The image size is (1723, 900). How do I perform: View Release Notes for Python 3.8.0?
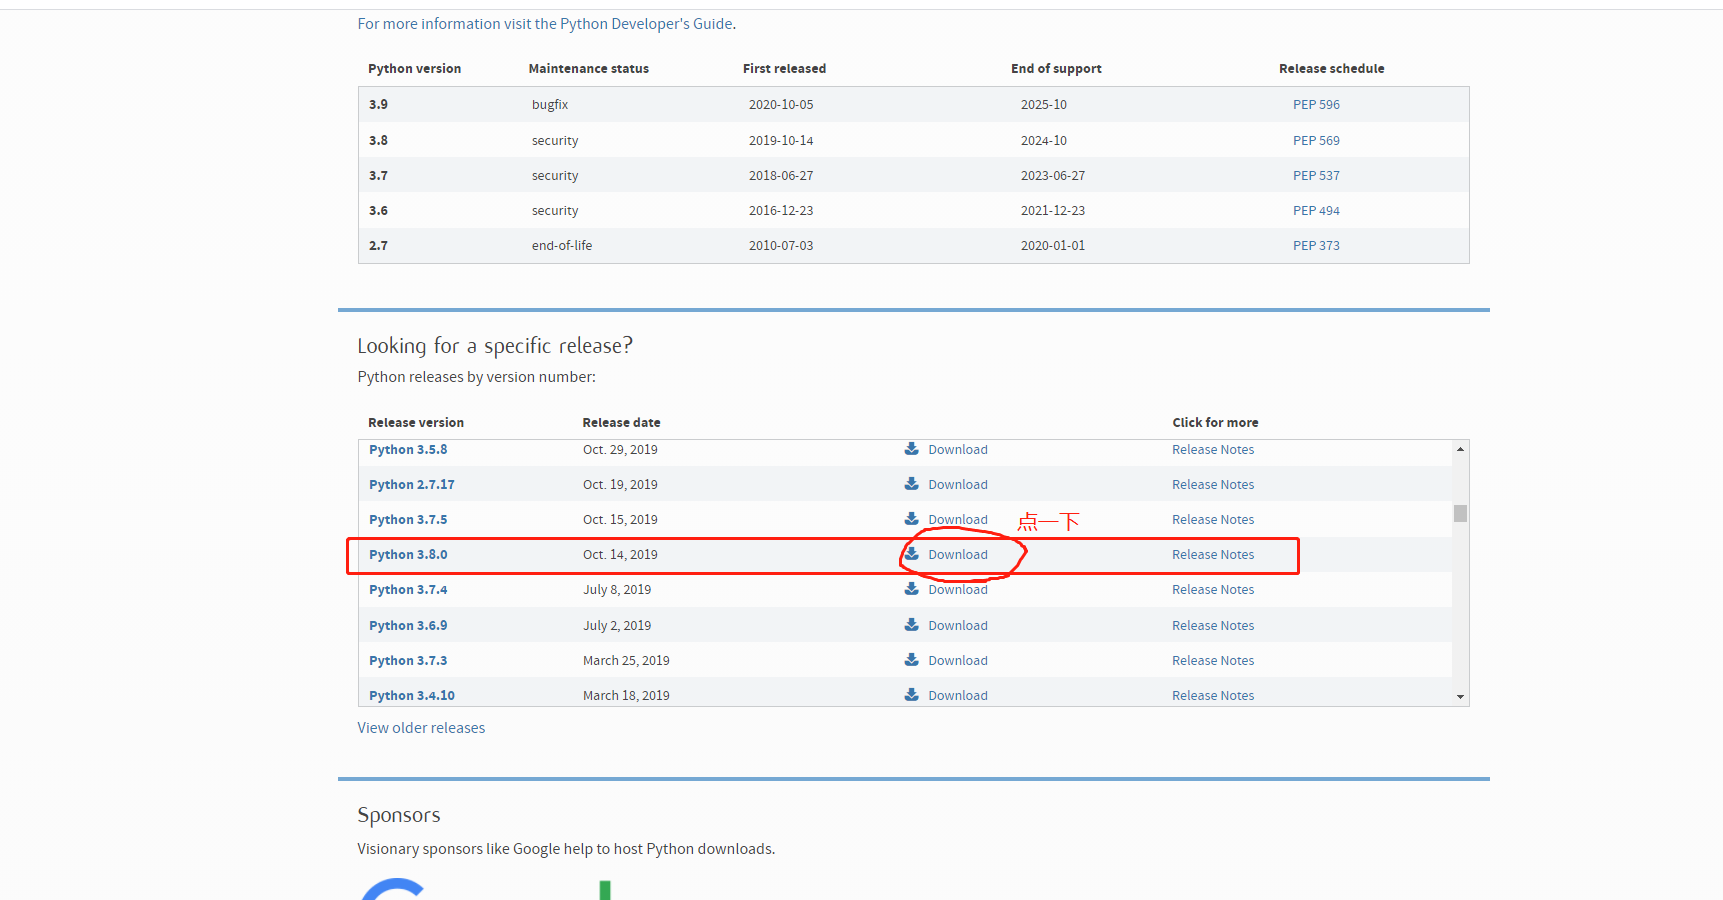[x=1213, y=554]
